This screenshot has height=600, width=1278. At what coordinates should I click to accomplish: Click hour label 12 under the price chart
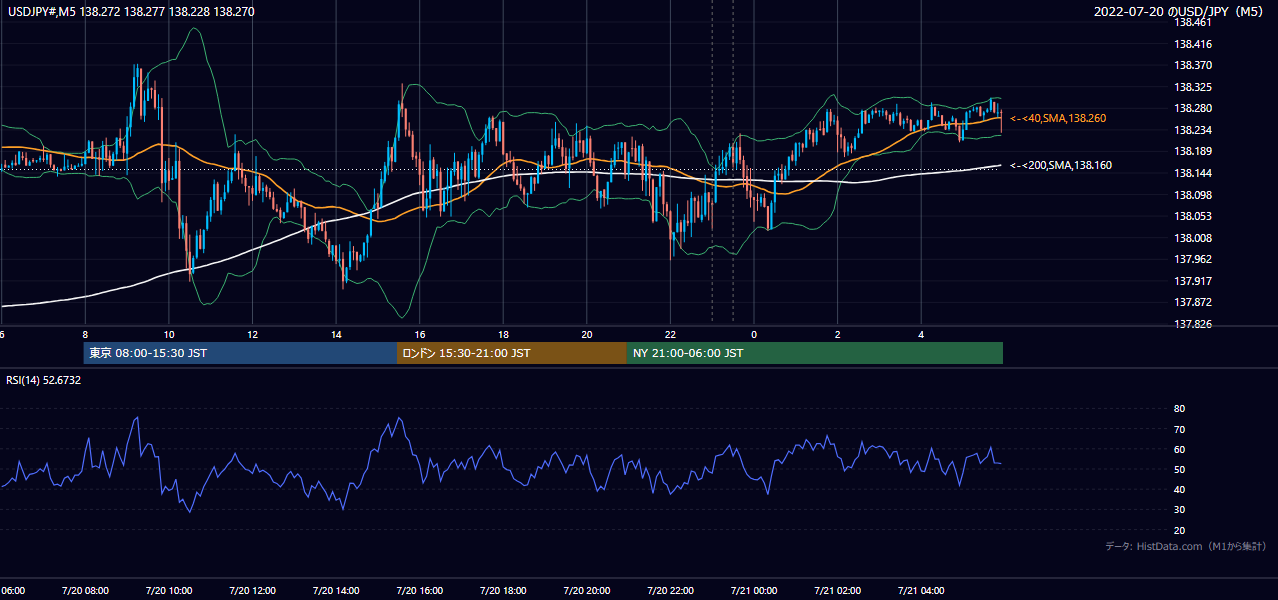point(252,335)
